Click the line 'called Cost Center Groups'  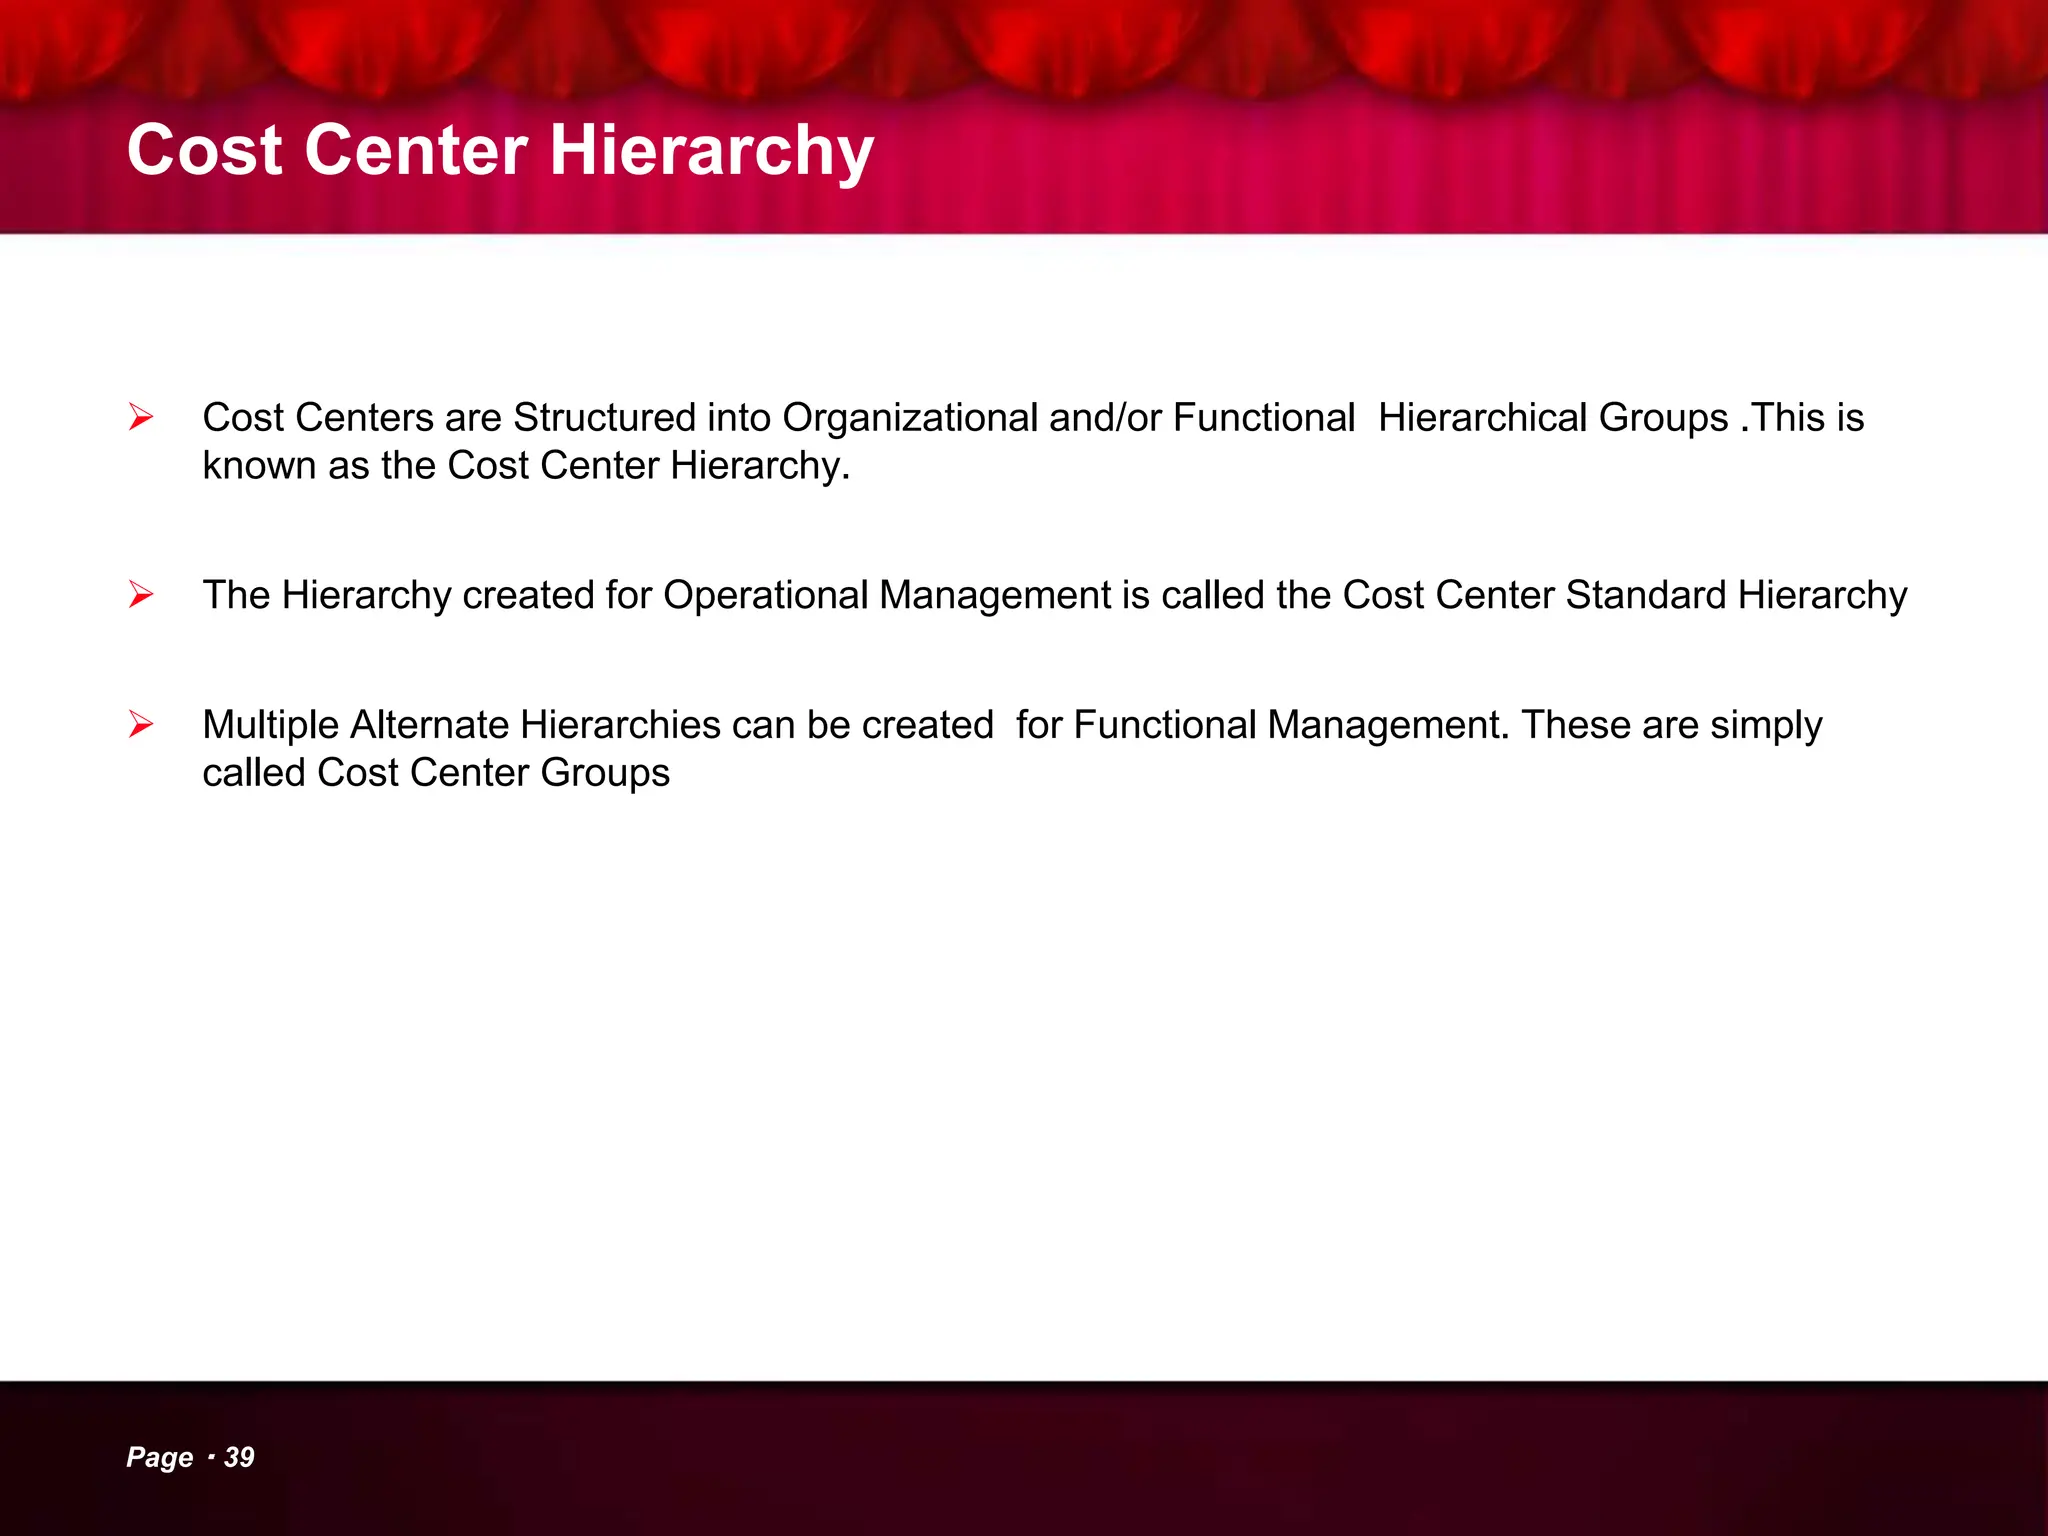[x=436, y=772]
